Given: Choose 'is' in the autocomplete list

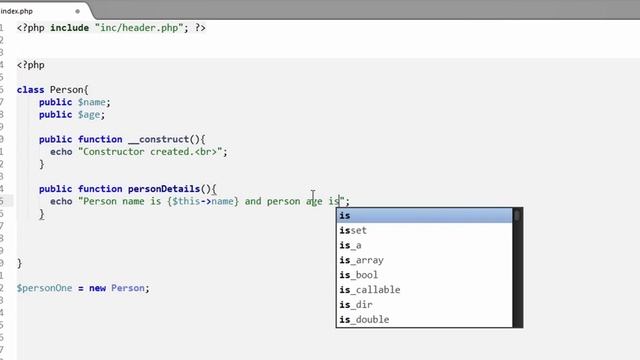Looking at the screenshot, I should [424, 216].
